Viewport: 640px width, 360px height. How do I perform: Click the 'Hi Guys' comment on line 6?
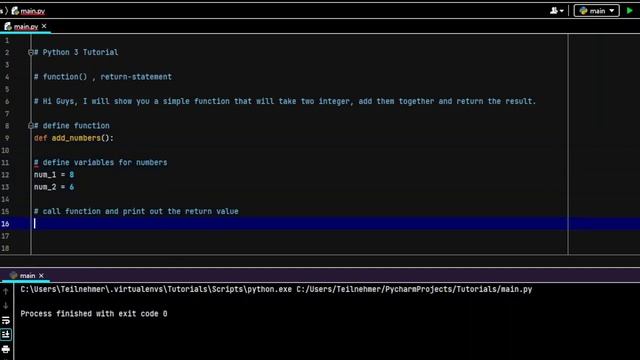pos(285,101)
